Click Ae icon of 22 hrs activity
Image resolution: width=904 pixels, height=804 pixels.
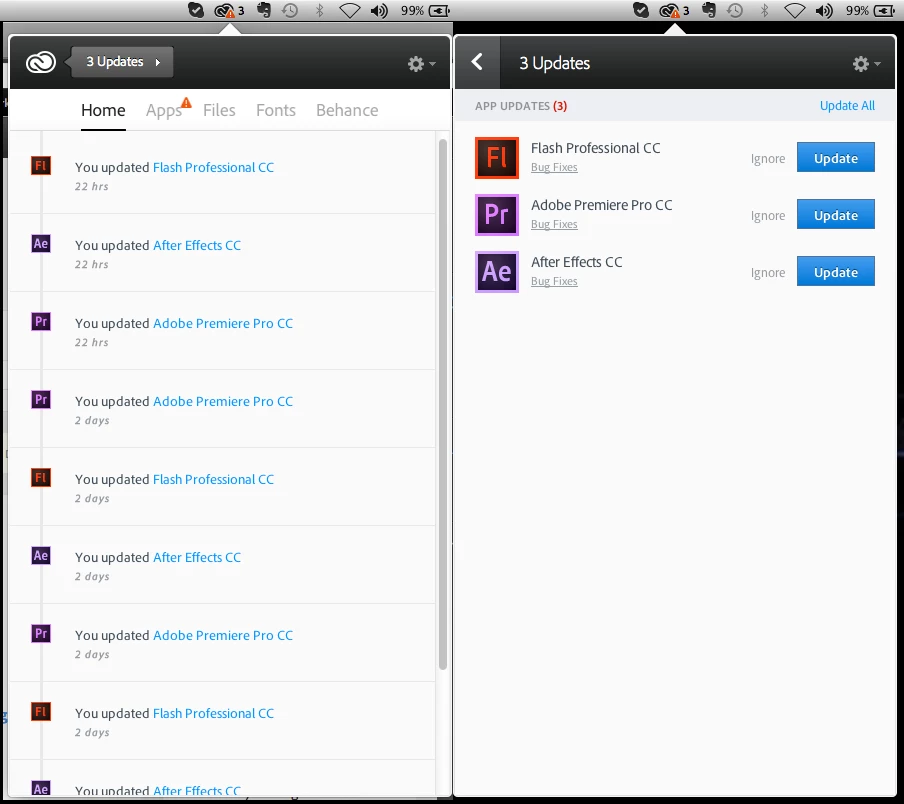pos(41,244)
